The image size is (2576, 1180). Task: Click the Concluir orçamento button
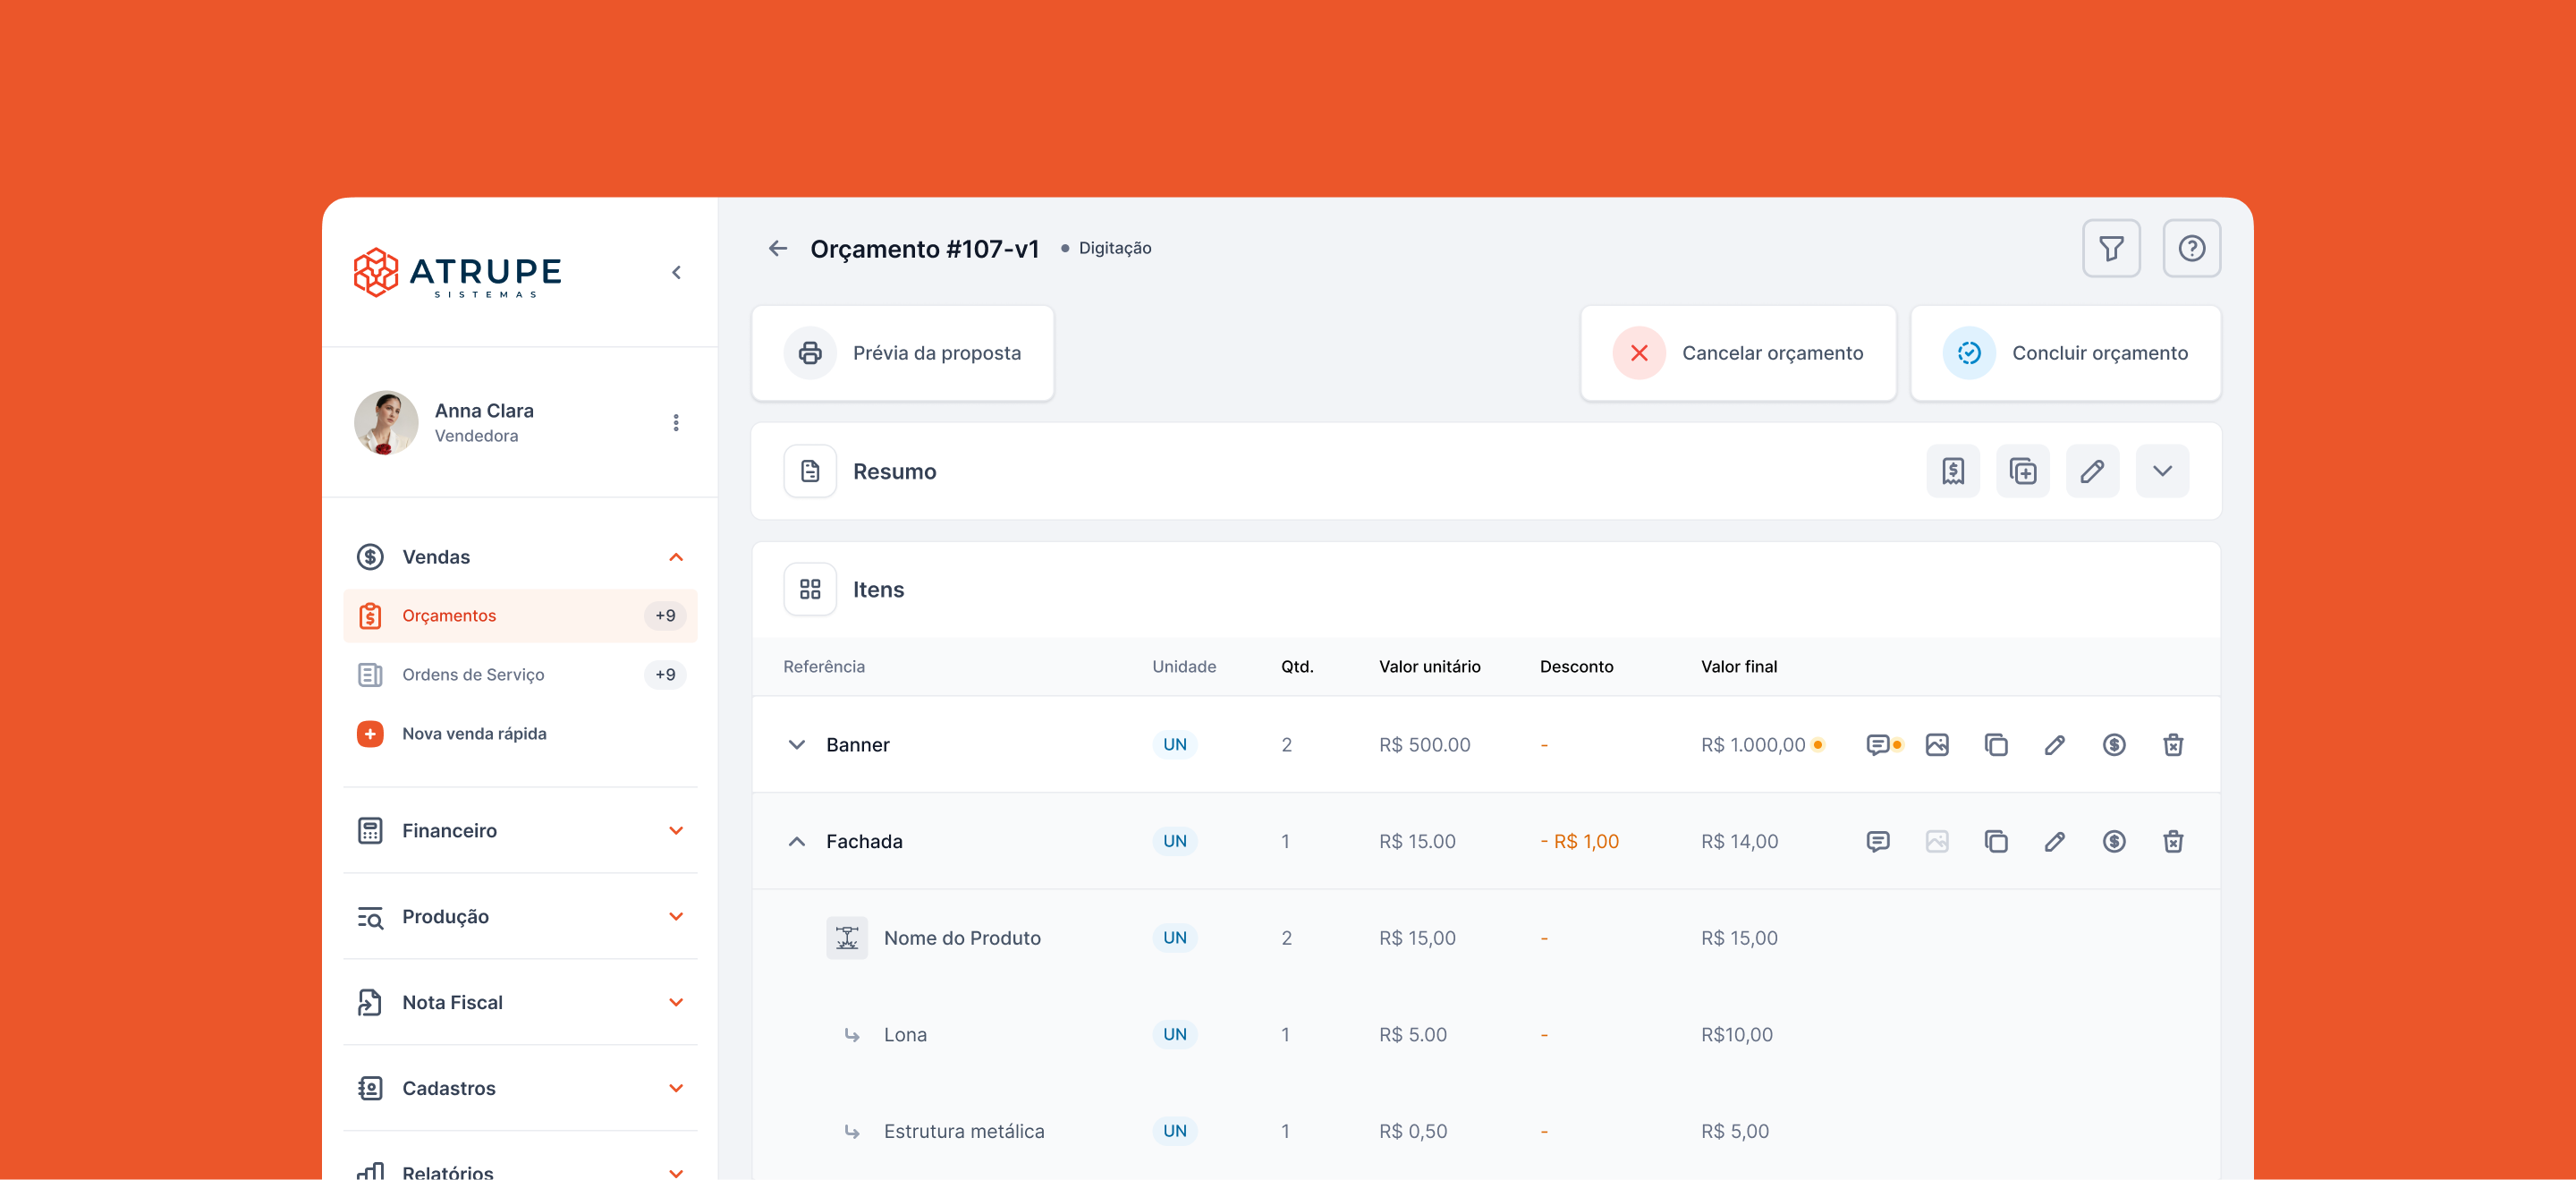click(x=2065, y=353)
